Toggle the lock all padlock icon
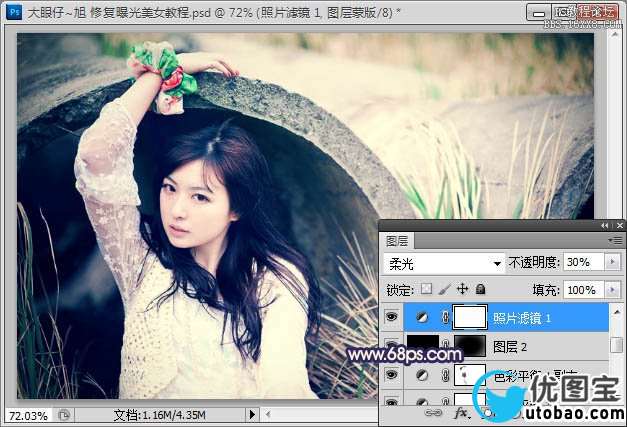The width and height of the screenshot is (627, 427). tap(481, 289)
